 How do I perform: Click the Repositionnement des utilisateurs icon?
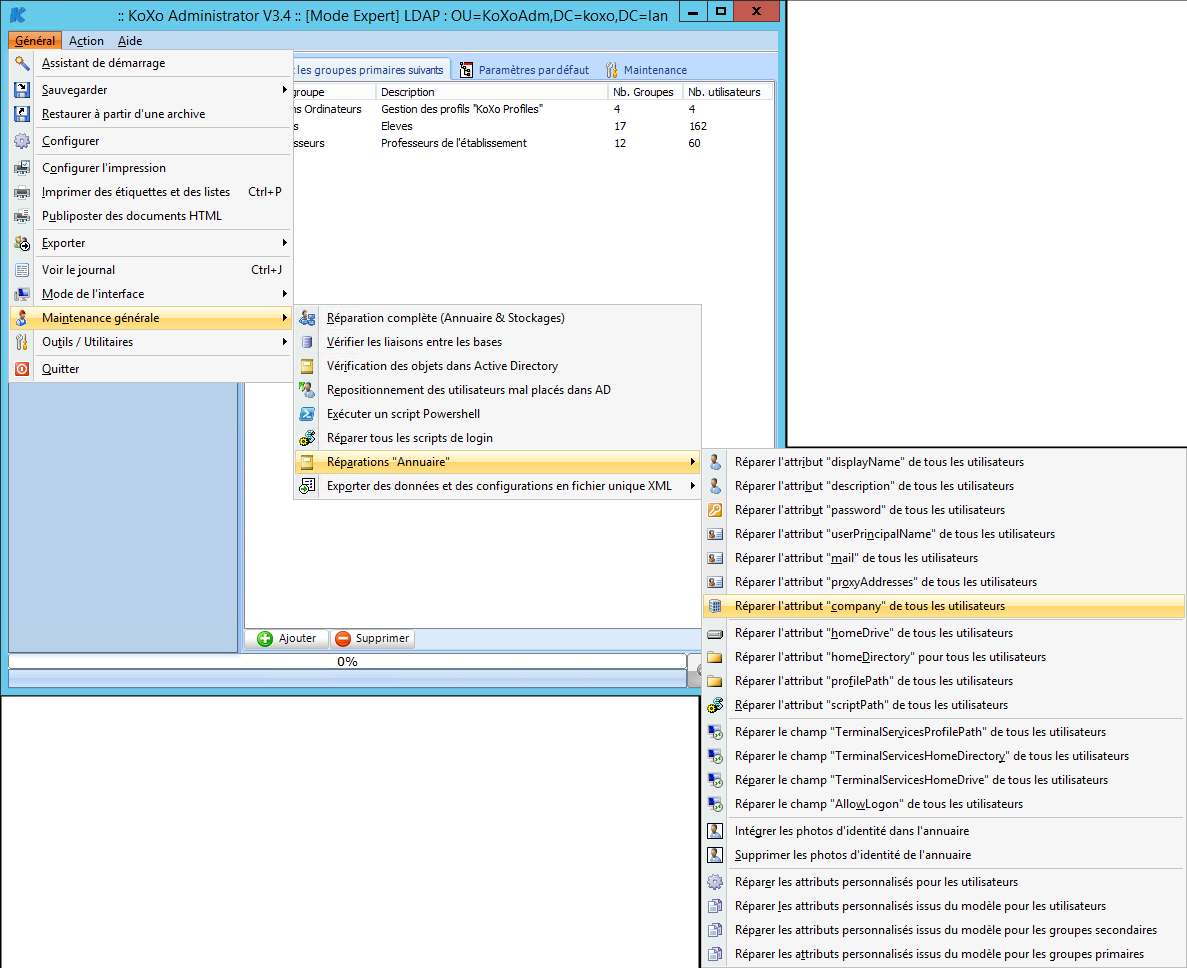pos(307,390)
